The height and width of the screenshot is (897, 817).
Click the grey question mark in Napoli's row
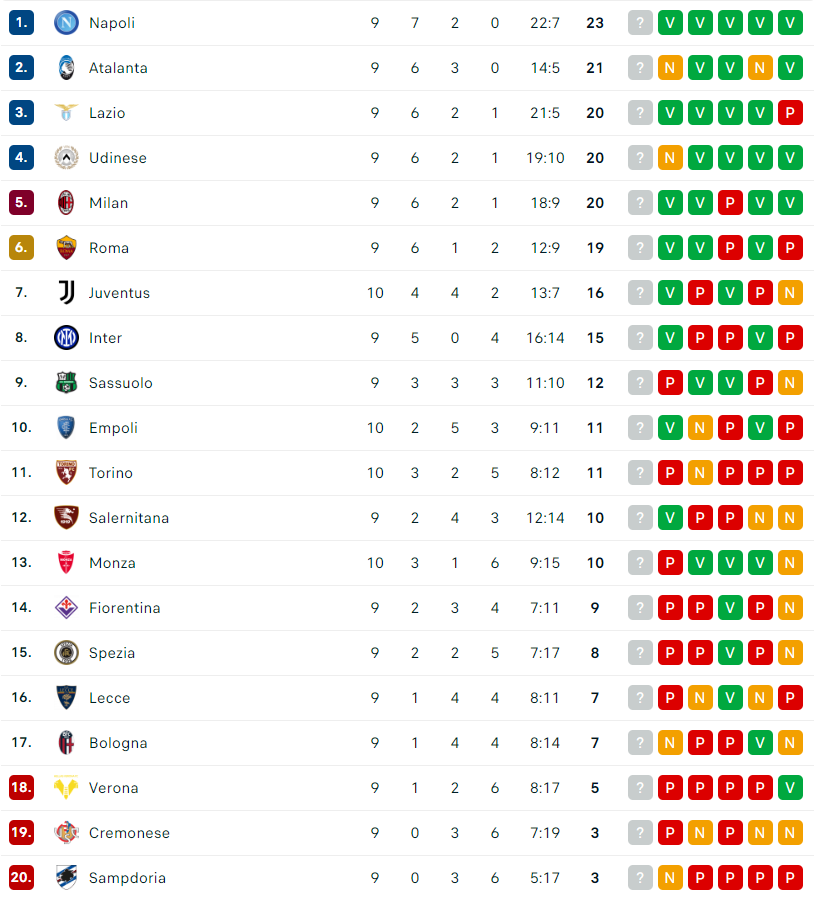pyautogui.click(x=640, y=23)
